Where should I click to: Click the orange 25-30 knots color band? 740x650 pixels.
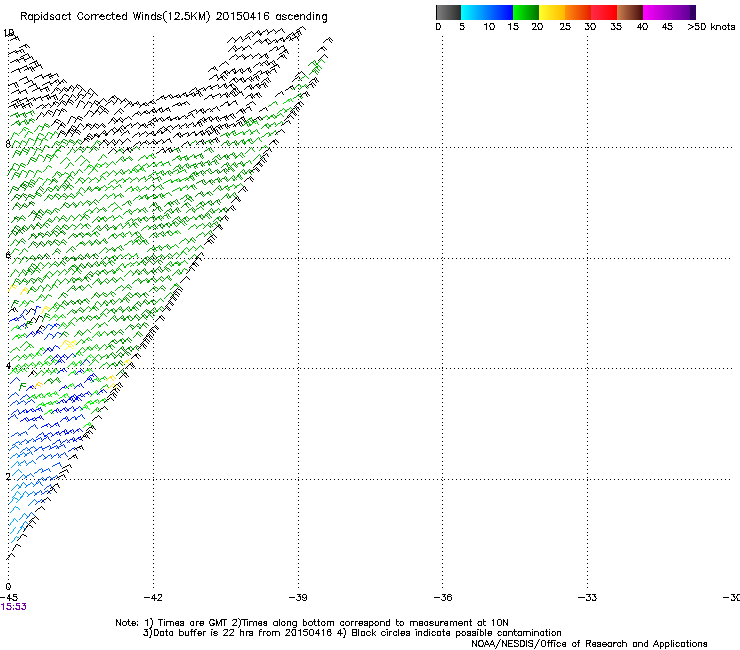pyautogui.click(x=578, y=12)
